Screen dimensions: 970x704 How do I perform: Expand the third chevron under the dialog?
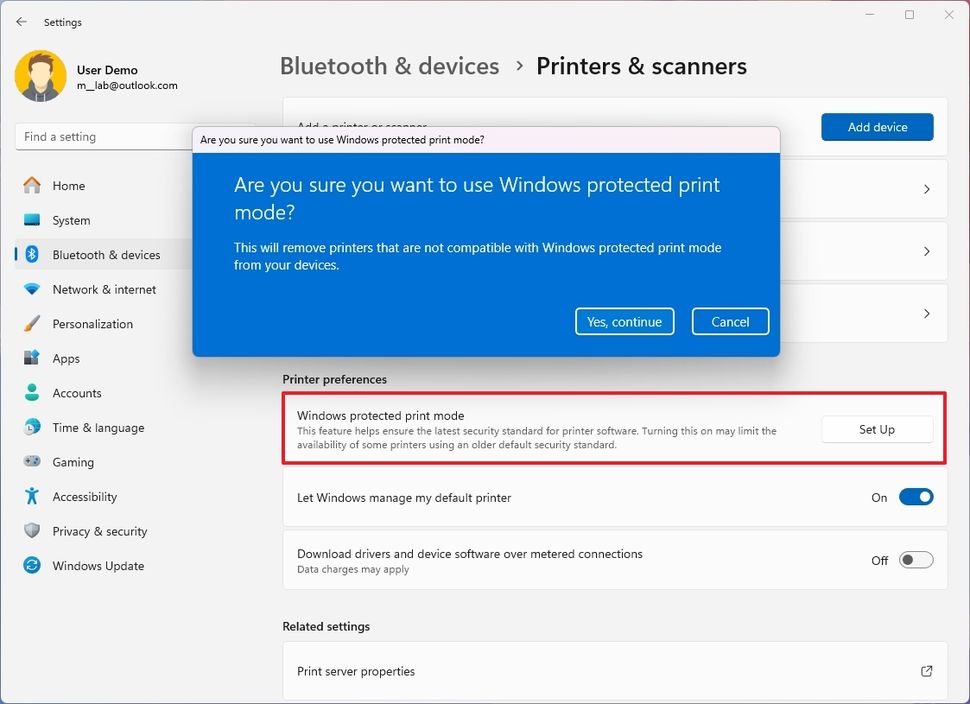(925, 312)
